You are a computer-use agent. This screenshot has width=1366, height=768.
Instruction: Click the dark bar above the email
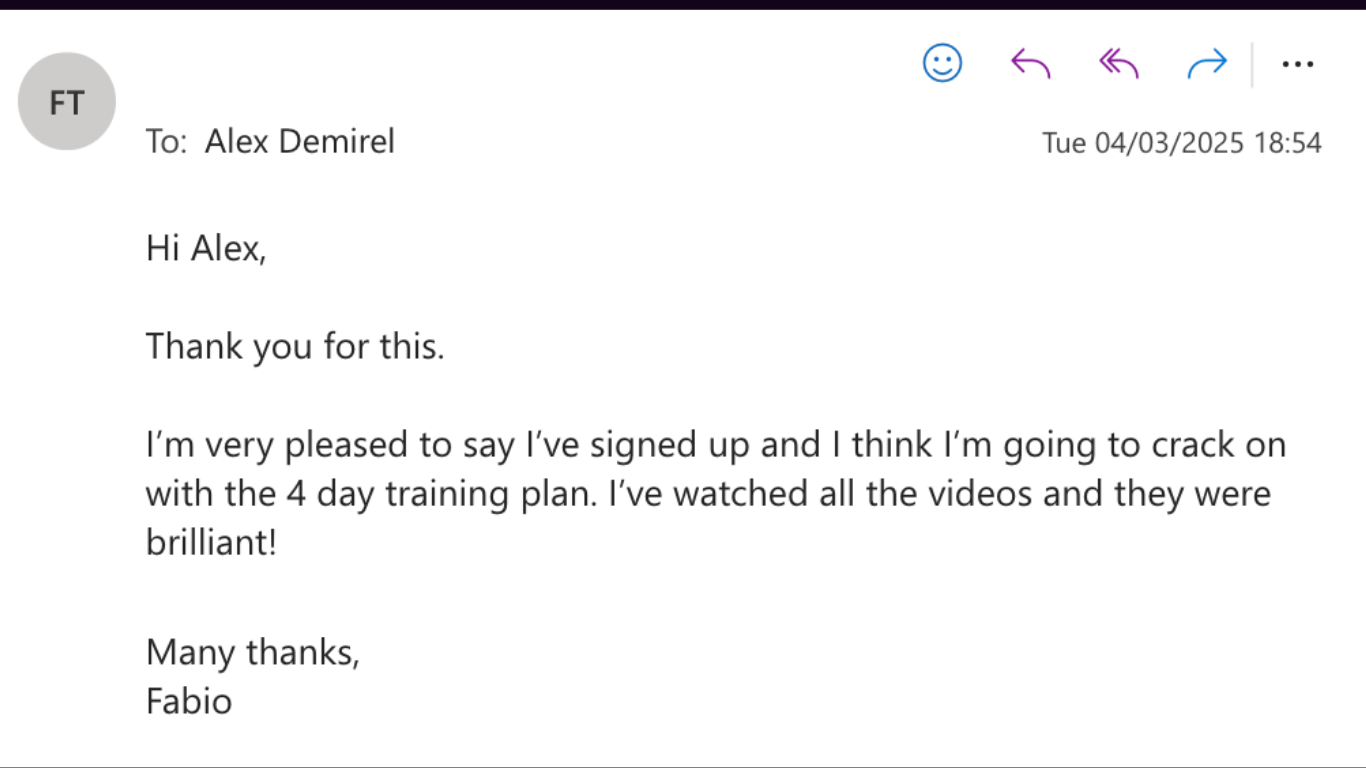683,4
